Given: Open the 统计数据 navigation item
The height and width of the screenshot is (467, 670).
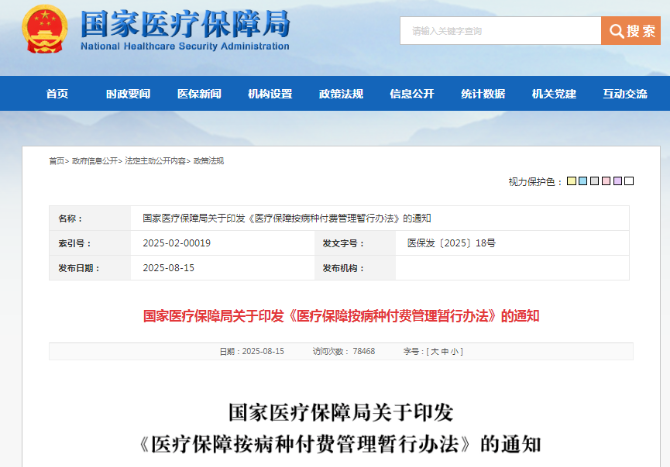Looking at the screenshot, I should 483,94.
